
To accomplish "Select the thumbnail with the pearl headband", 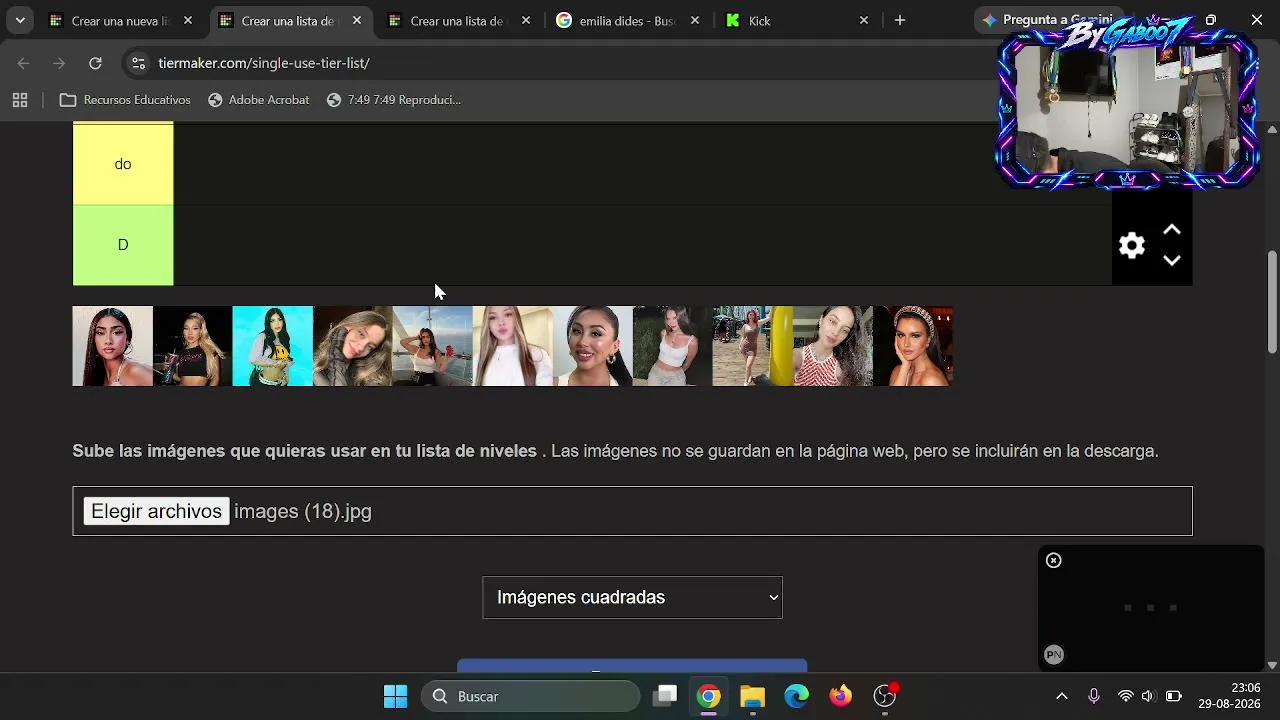I will click(x=913, y=346).
